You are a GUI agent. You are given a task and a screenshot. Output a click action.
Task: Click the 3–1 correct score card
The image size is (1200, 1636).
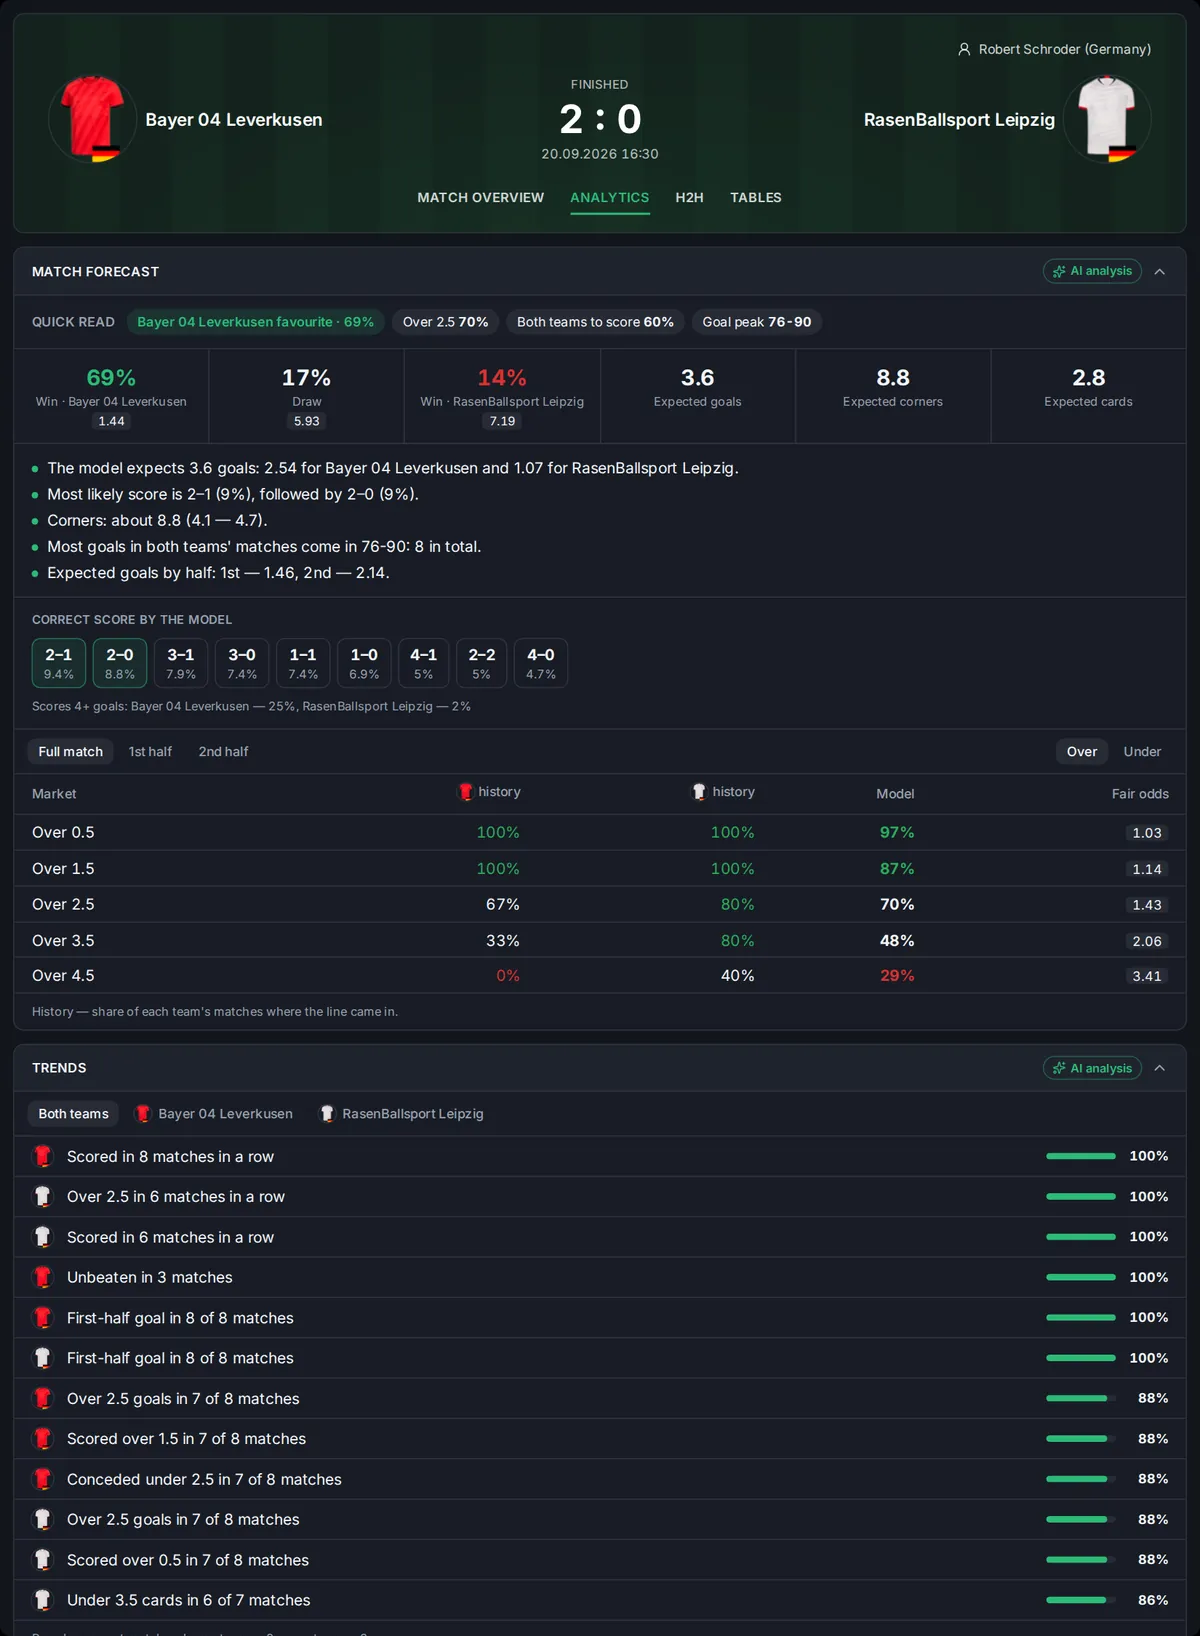click(x=181, y=663)
